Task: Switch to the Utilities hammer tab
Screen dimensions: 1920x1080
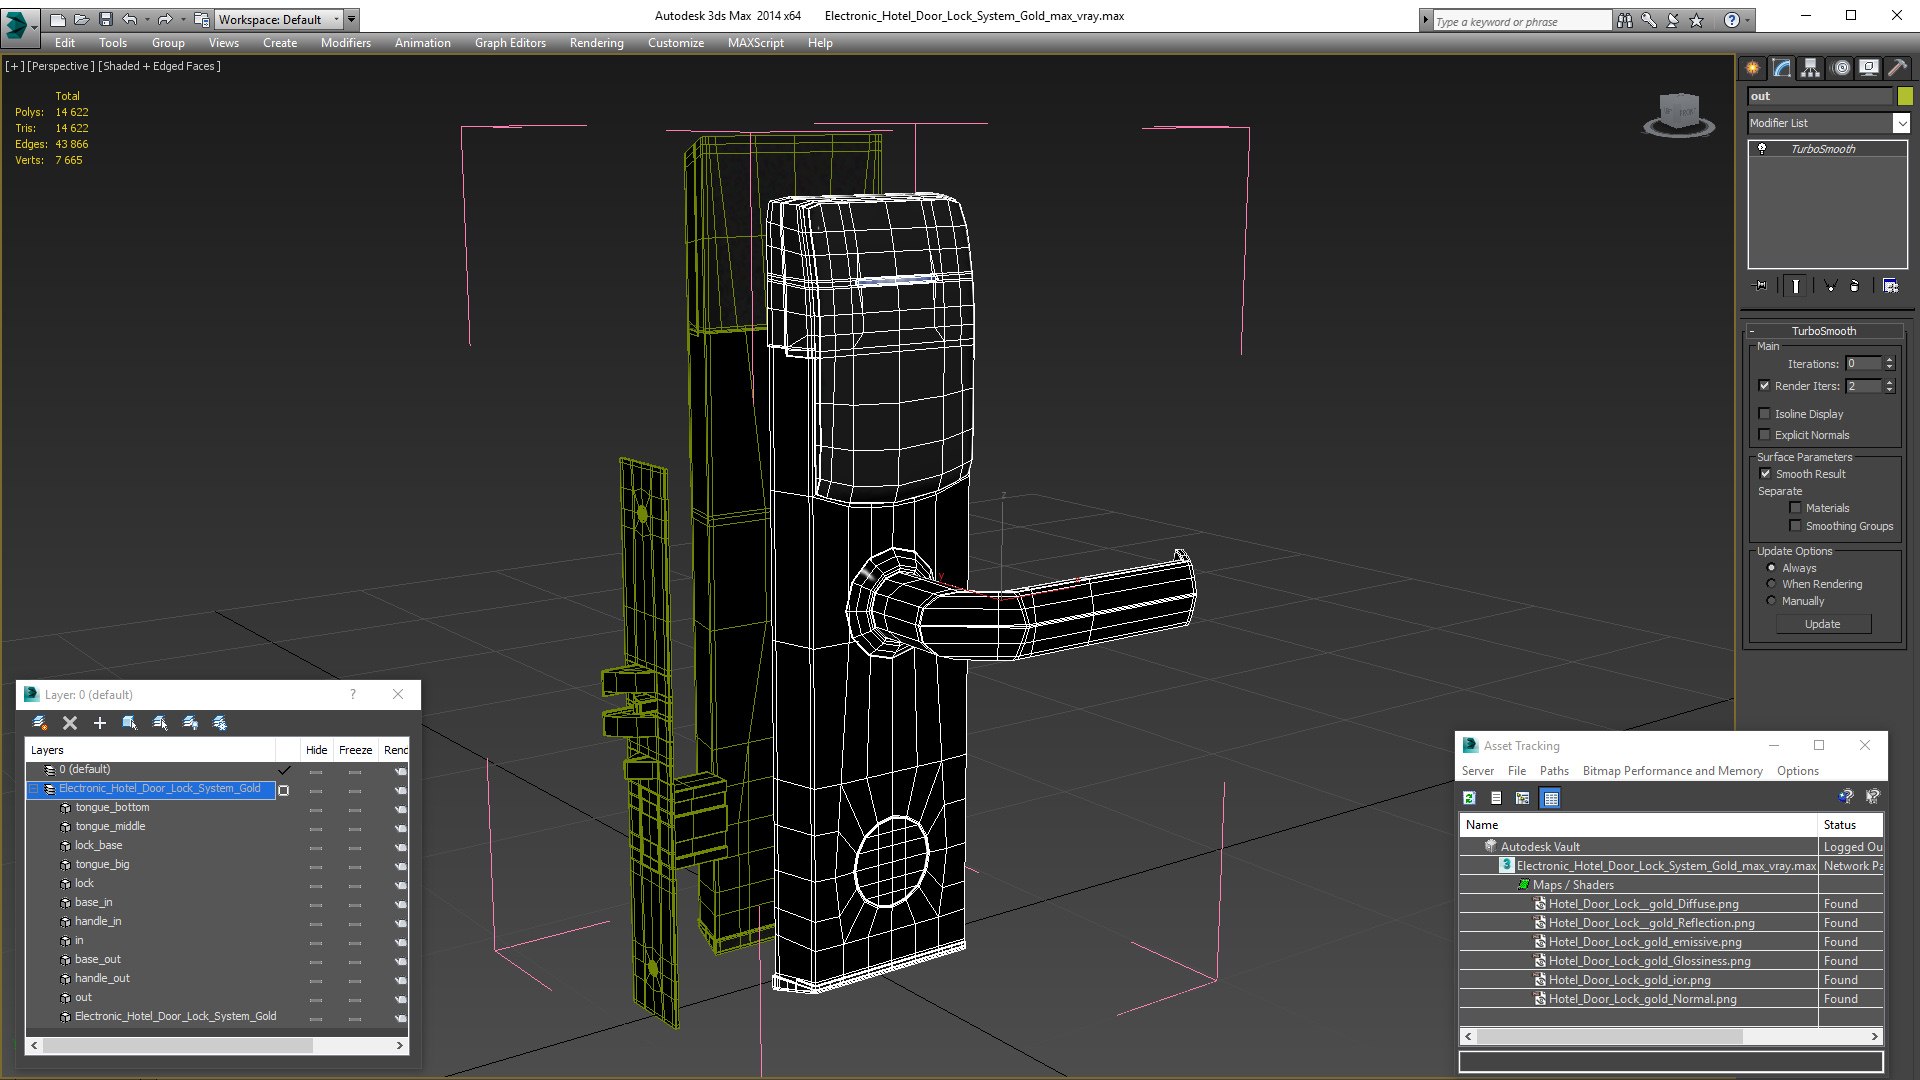Action: (1897, 68)
